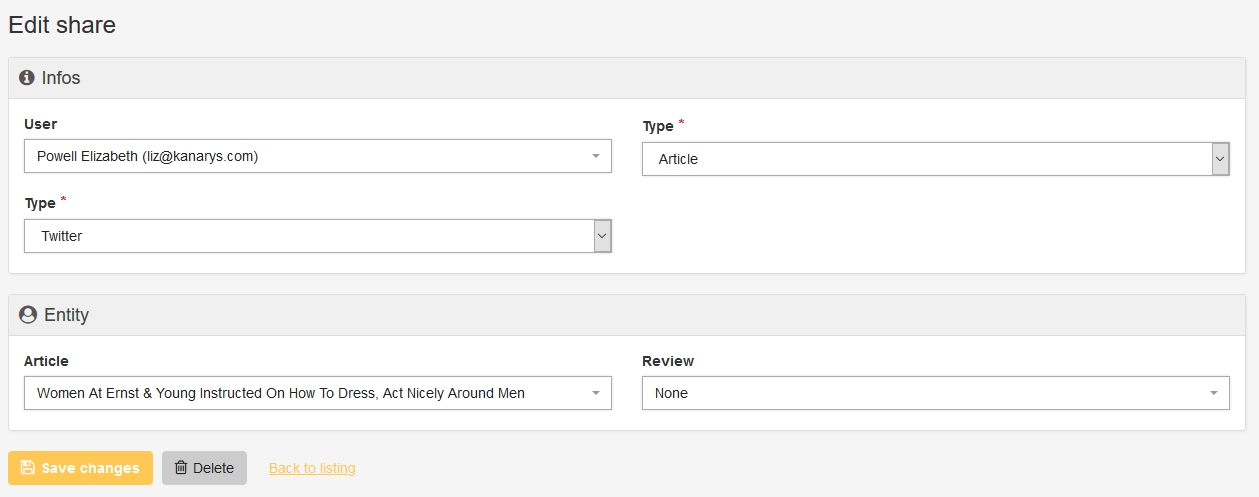
Task: Click the caret in the Review field
Action: (1214, 393)
